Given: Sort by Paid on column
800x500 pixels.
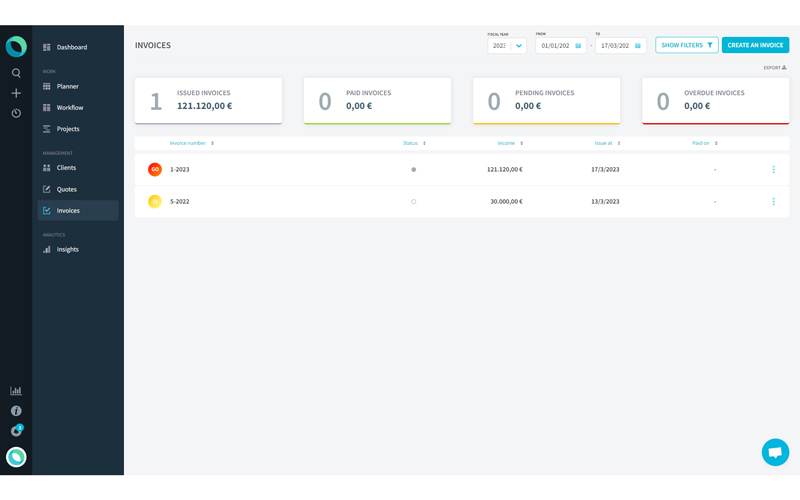Looking at the screenshot, I should pyautogui.click(x=705, y=143).
